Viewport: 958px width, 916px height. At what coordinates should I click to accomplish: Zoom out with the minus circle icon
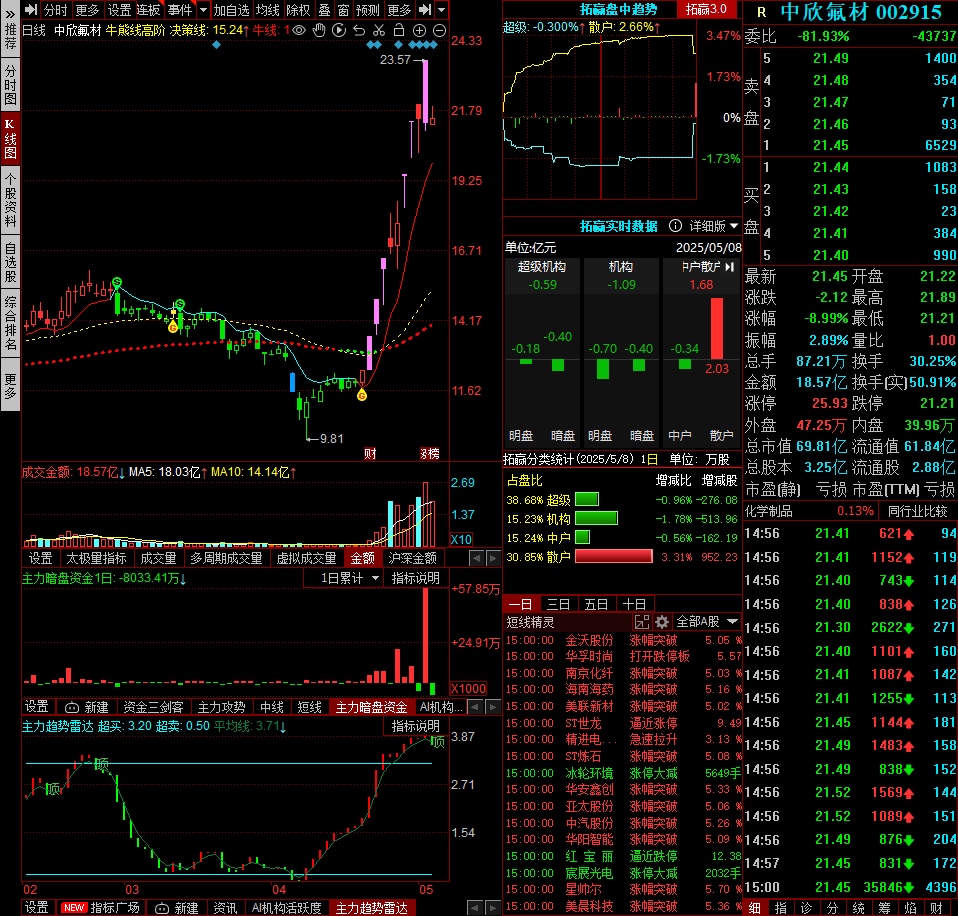[439, 30]
